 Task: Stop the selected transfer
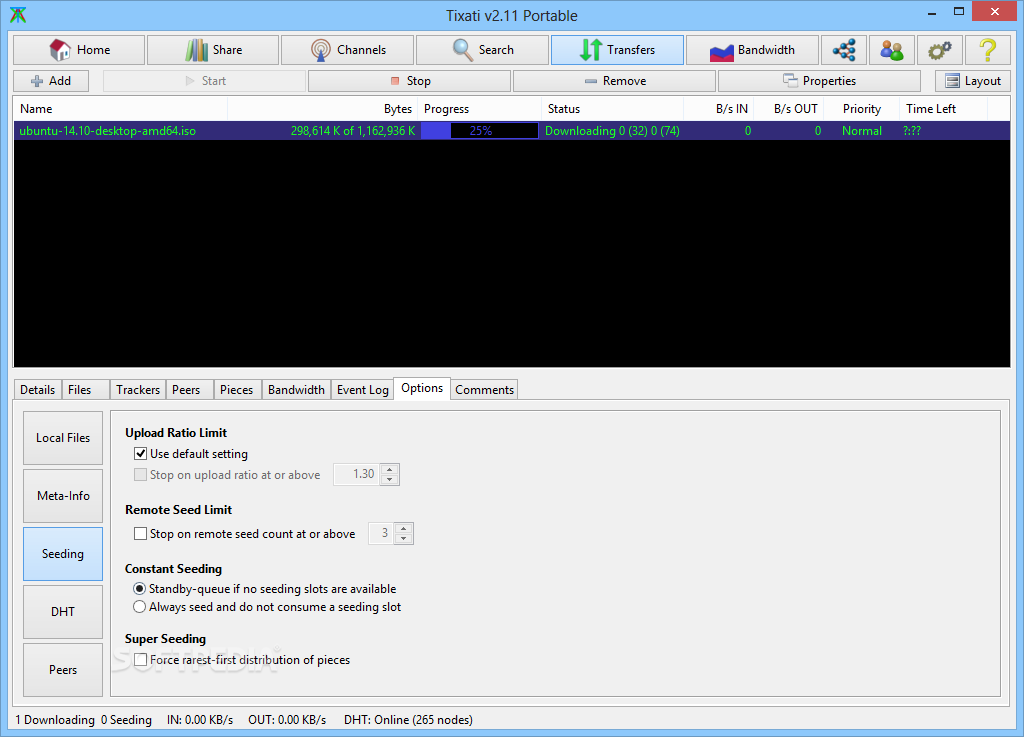click(x=409, y=81)
